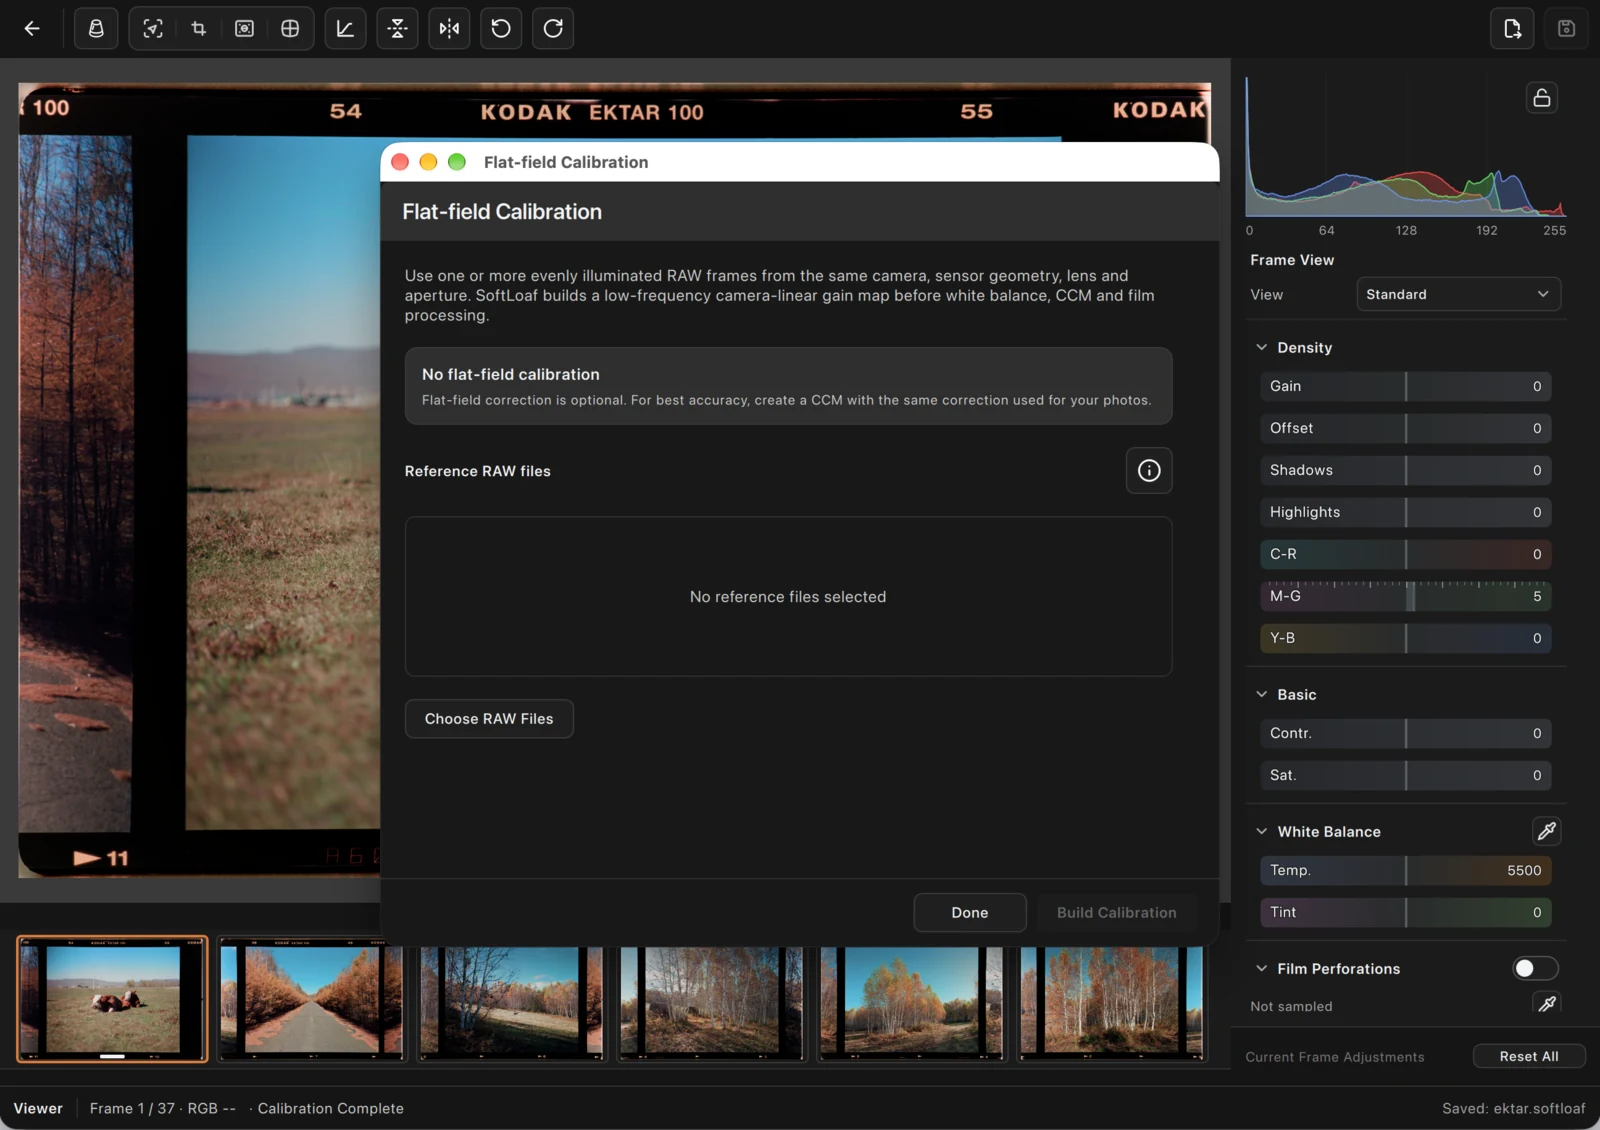This screenshot has width=1600, height=1130.
Task: Open the angle/straighten tool
Action: click(345, 29)
